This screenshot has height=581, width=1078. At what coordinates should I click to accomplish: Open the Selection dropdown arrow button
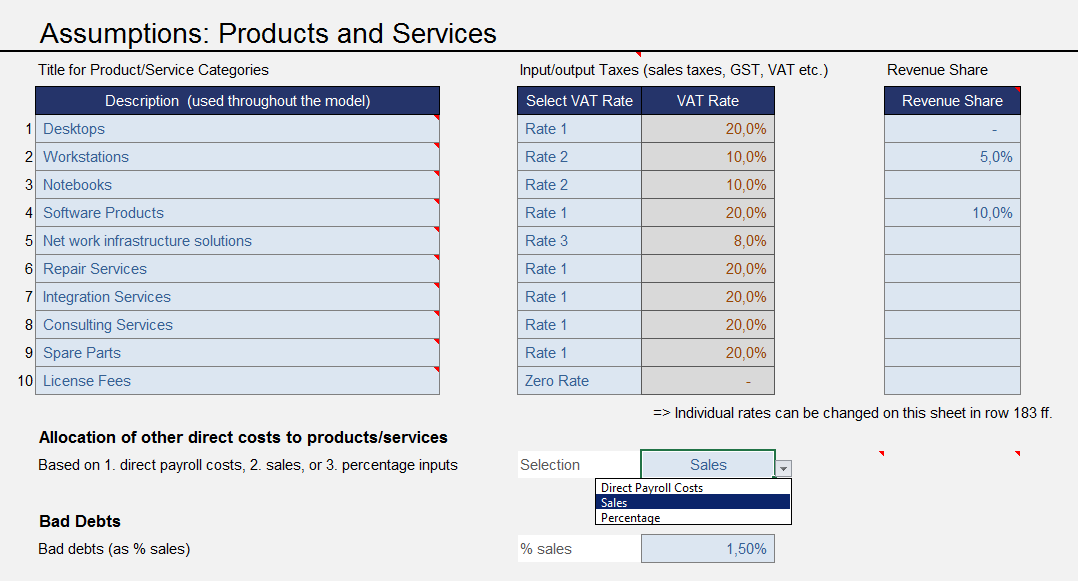[x=783, y=469]
